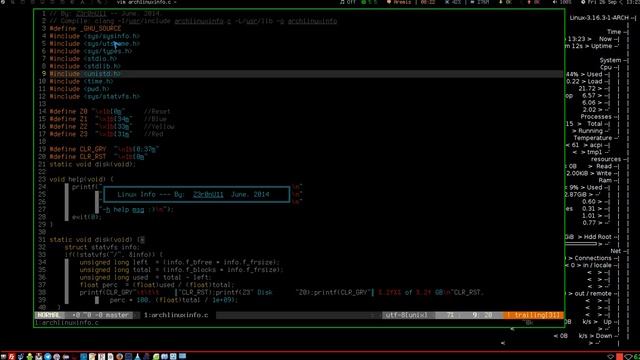Launch Firefox from the bottom panel
The image size is (640, 360).
point(120,357)
